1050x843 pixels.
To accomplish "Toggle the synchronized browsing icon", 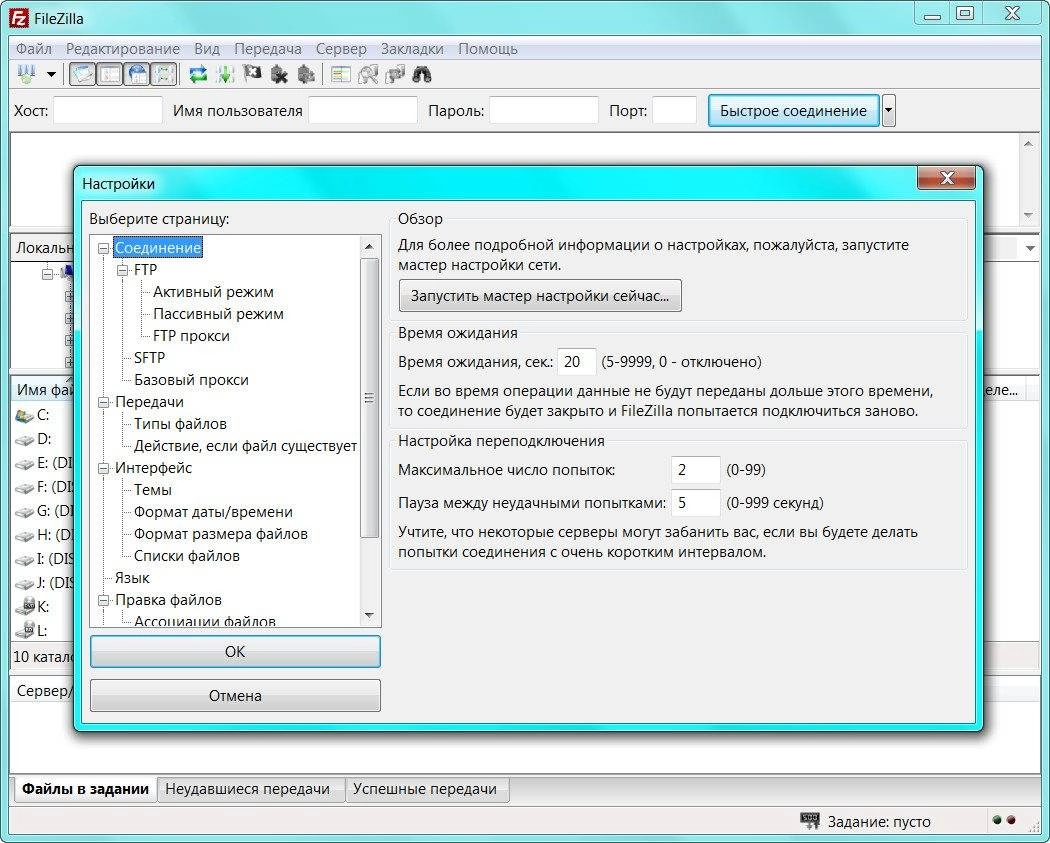I will [x=395, y=74].
